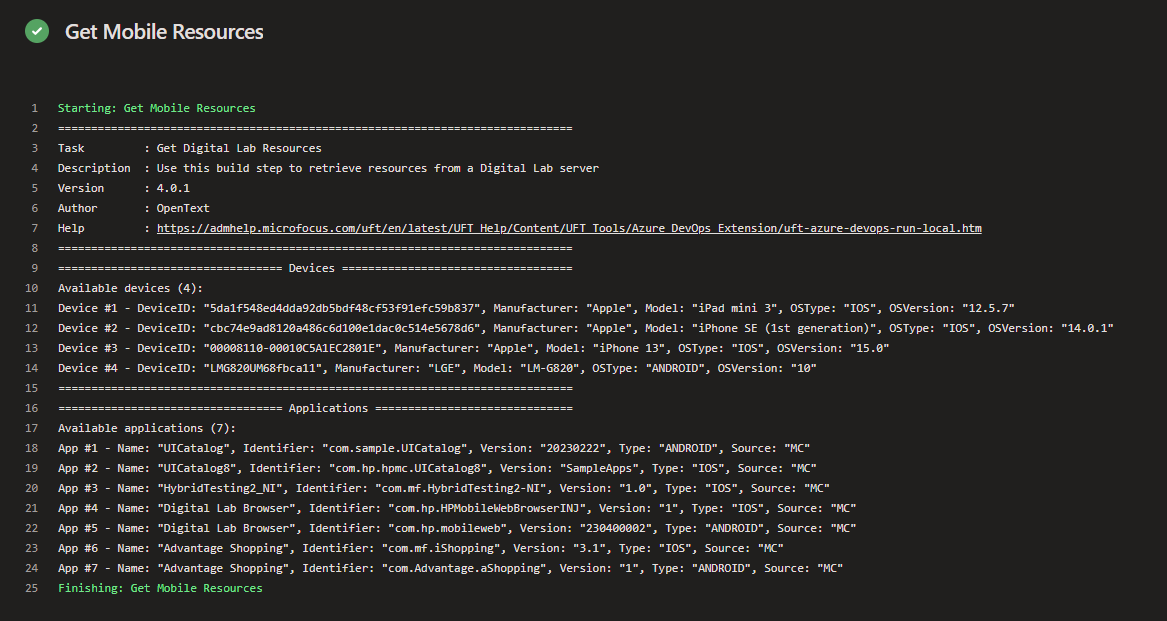
Task: Click line number 1 in the log
Action: (34, 108)
